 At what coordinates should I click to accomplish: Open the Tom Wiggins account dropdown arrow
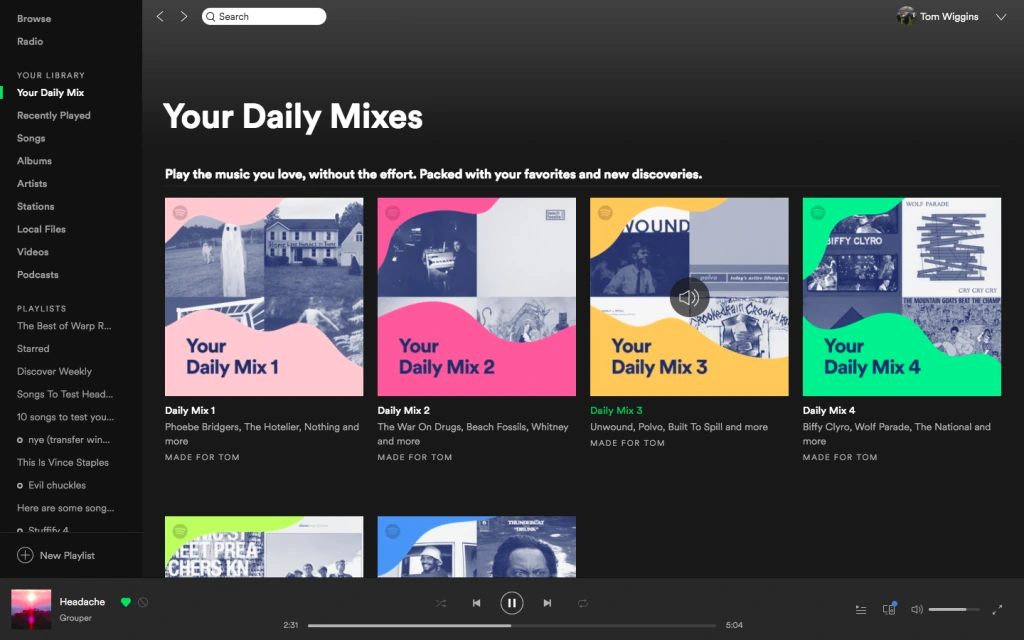point(1000,17)
